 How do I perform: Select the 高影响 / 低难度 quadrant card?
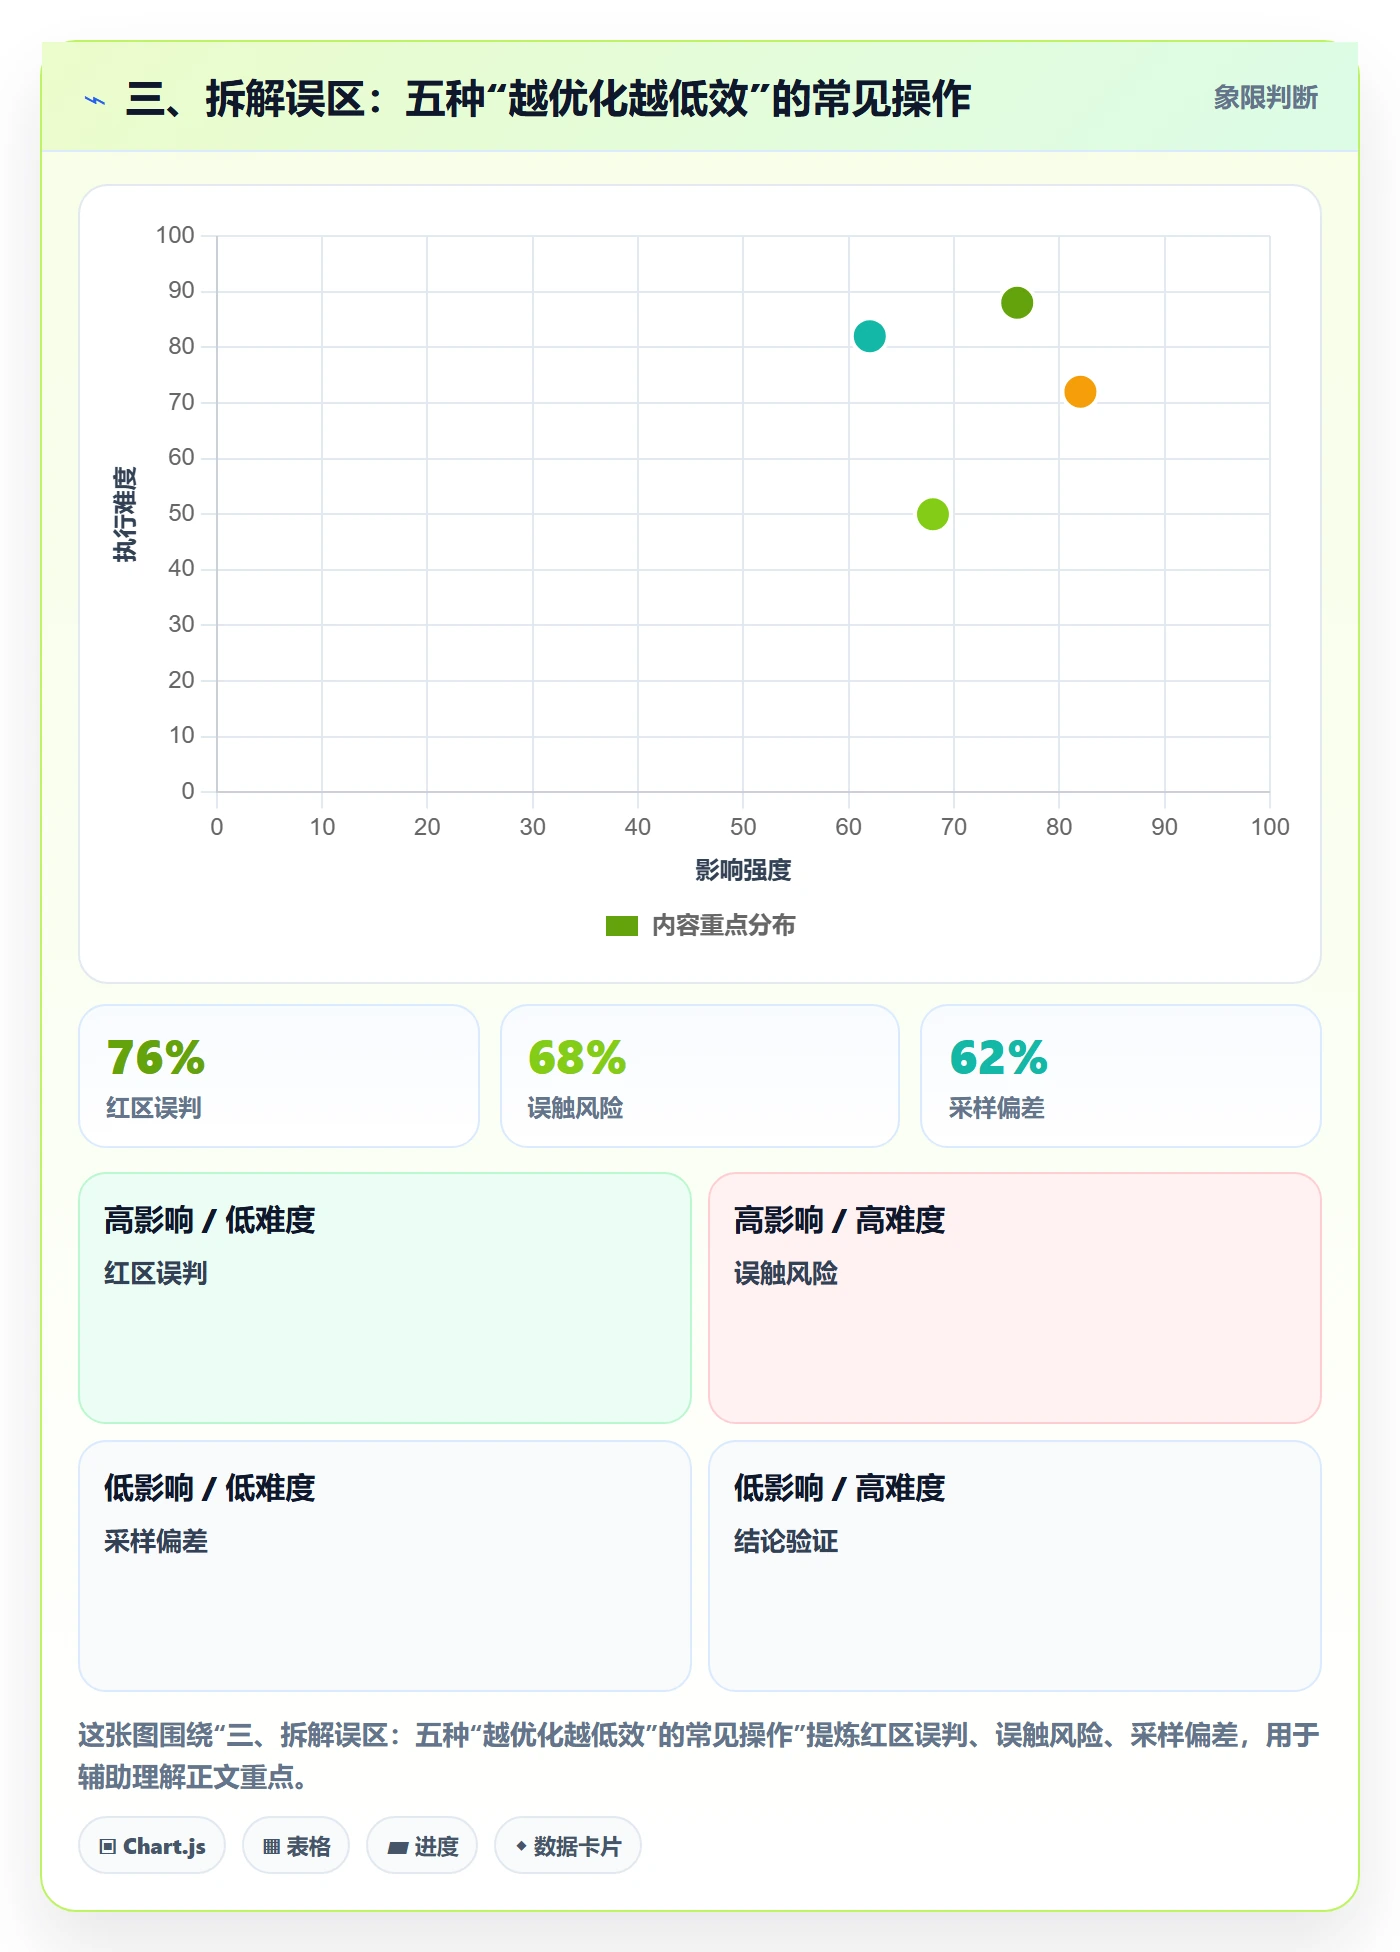[x=385, y=1298]
